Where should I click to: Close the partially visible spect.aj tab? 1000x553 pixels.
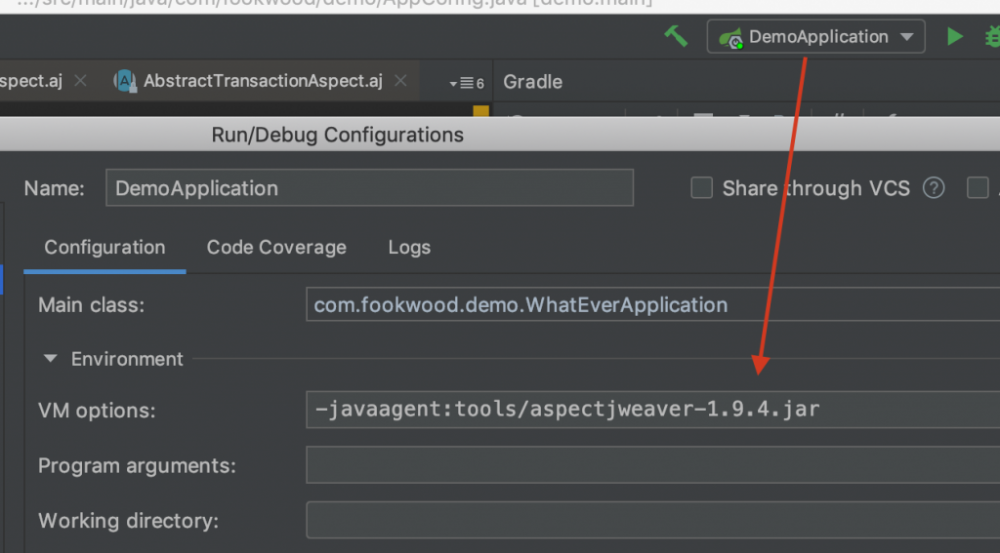click(81, 81)
